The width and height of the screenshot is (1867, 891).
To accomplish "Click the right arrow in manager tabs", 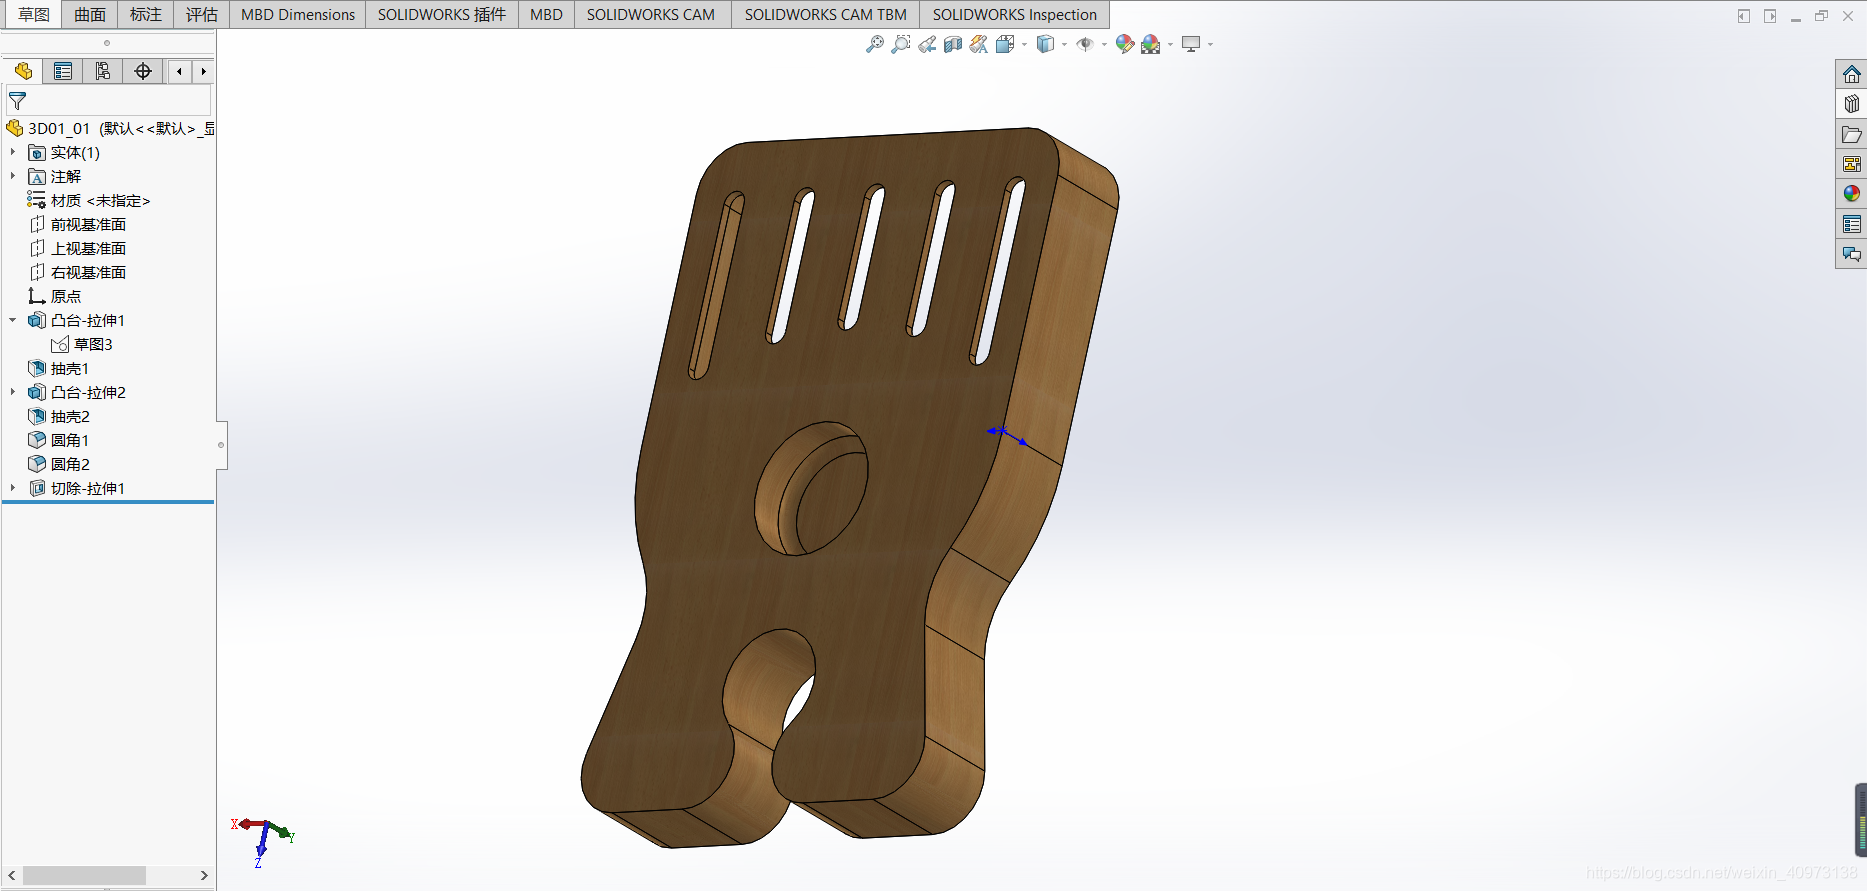I will point(203,71).
